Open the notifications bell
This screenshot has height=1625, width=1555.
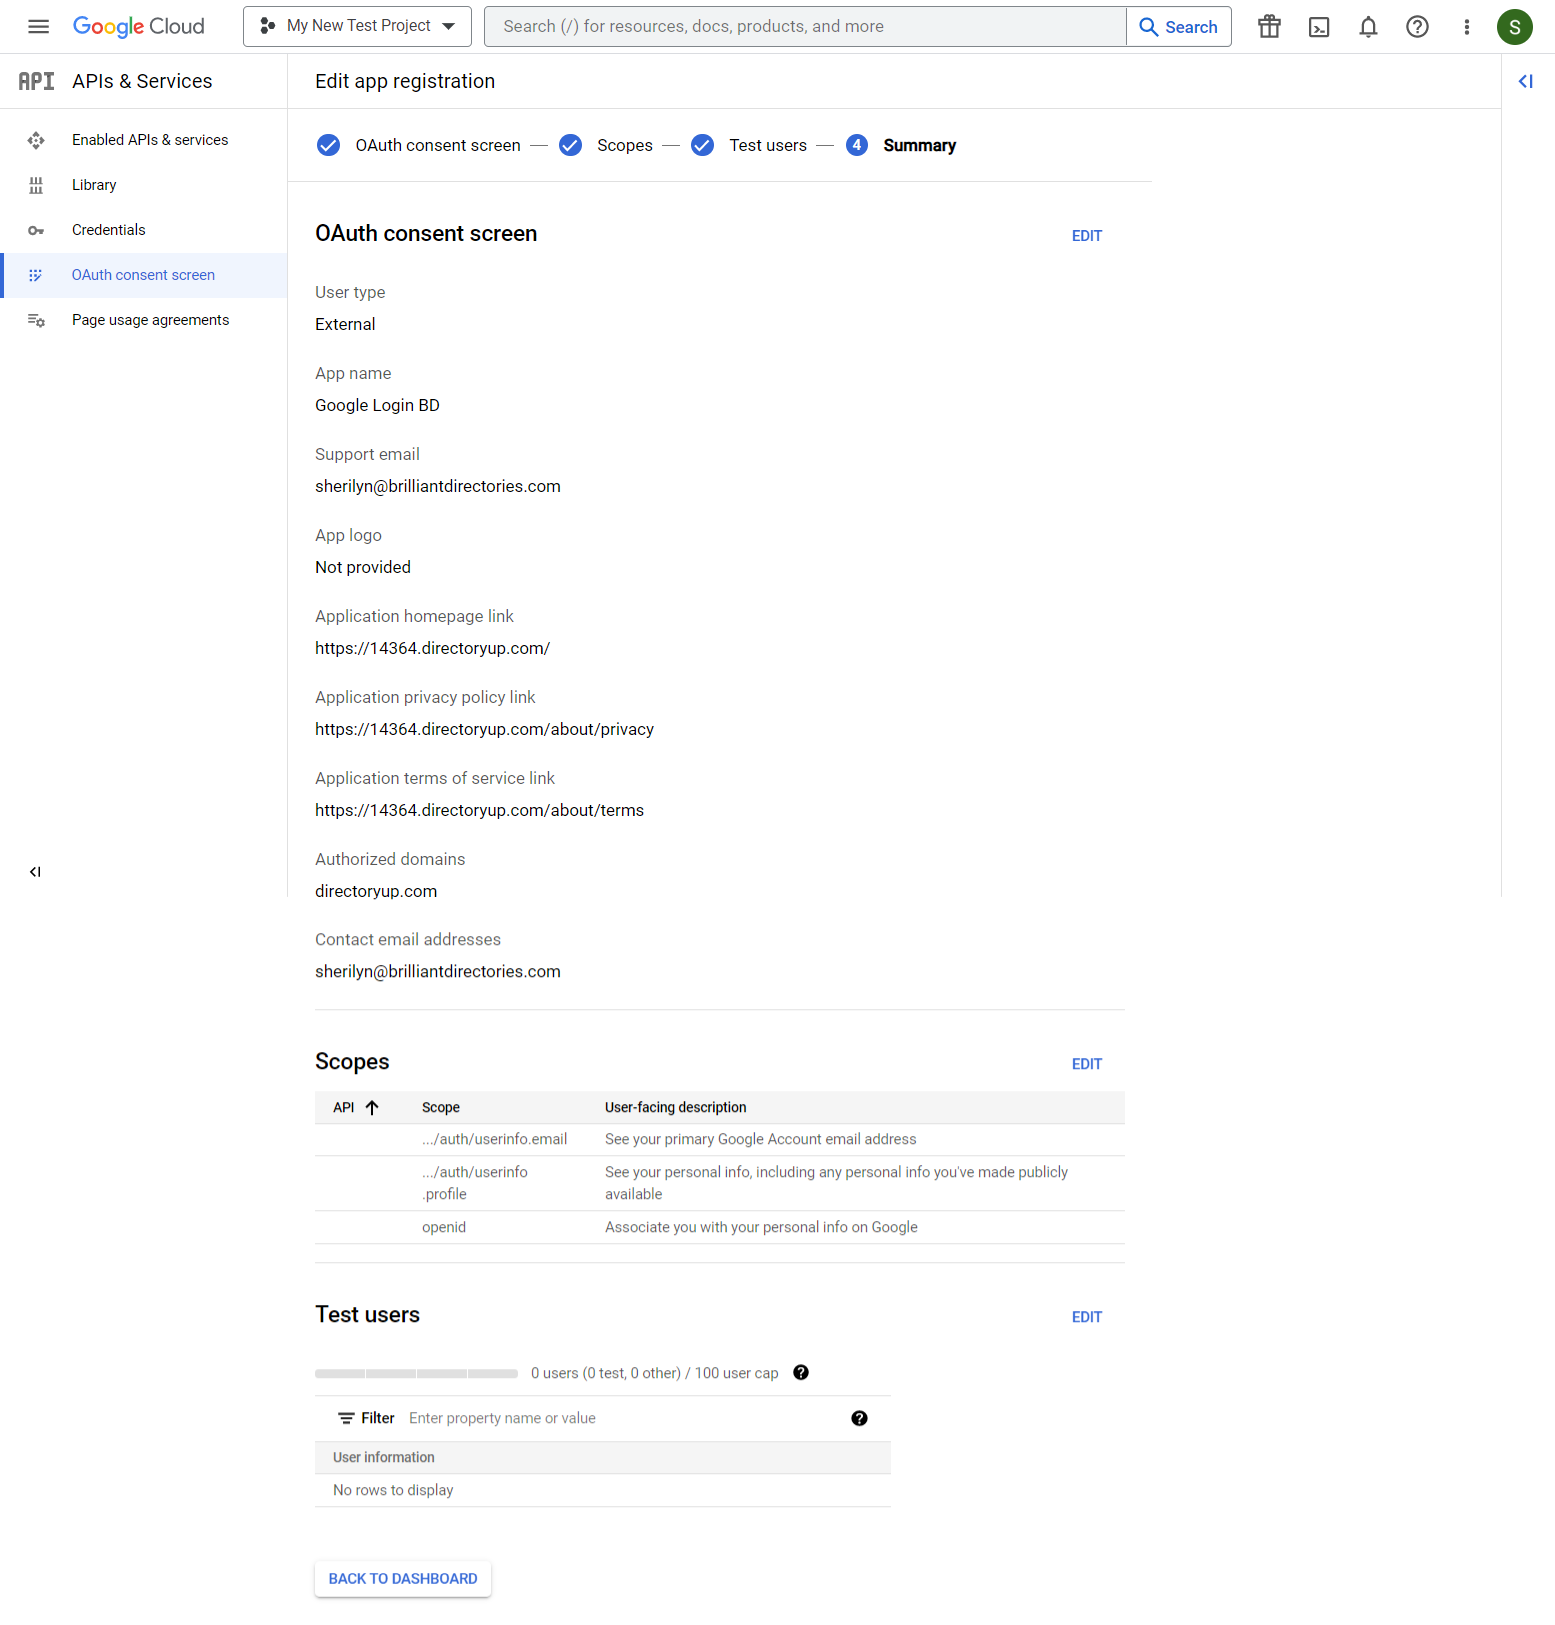click(1368, 27)
